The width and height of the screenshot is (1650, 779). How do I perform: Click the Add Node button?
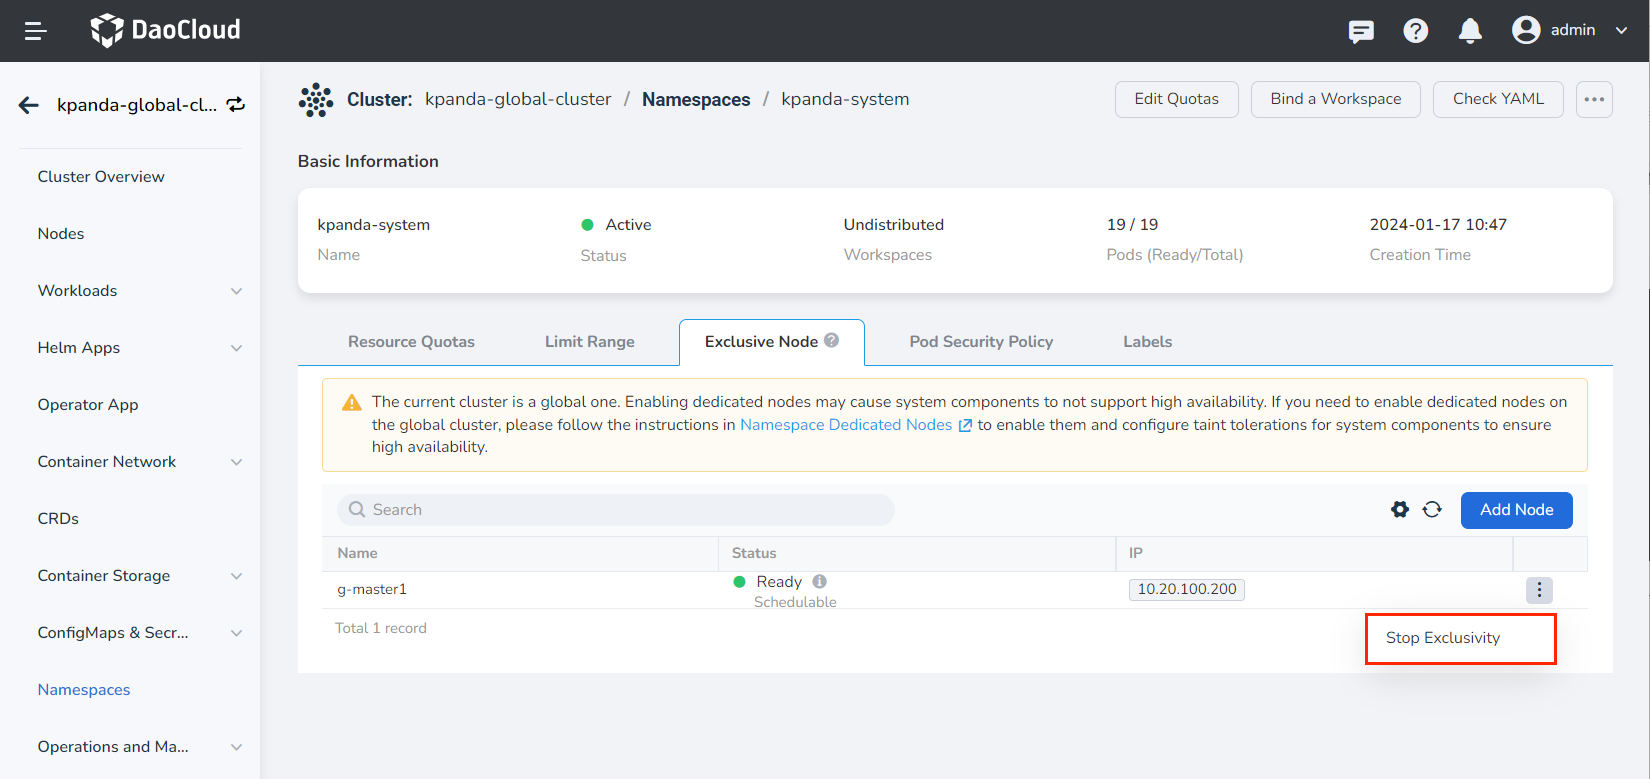pyautogui.click(x=1516, y=510)
